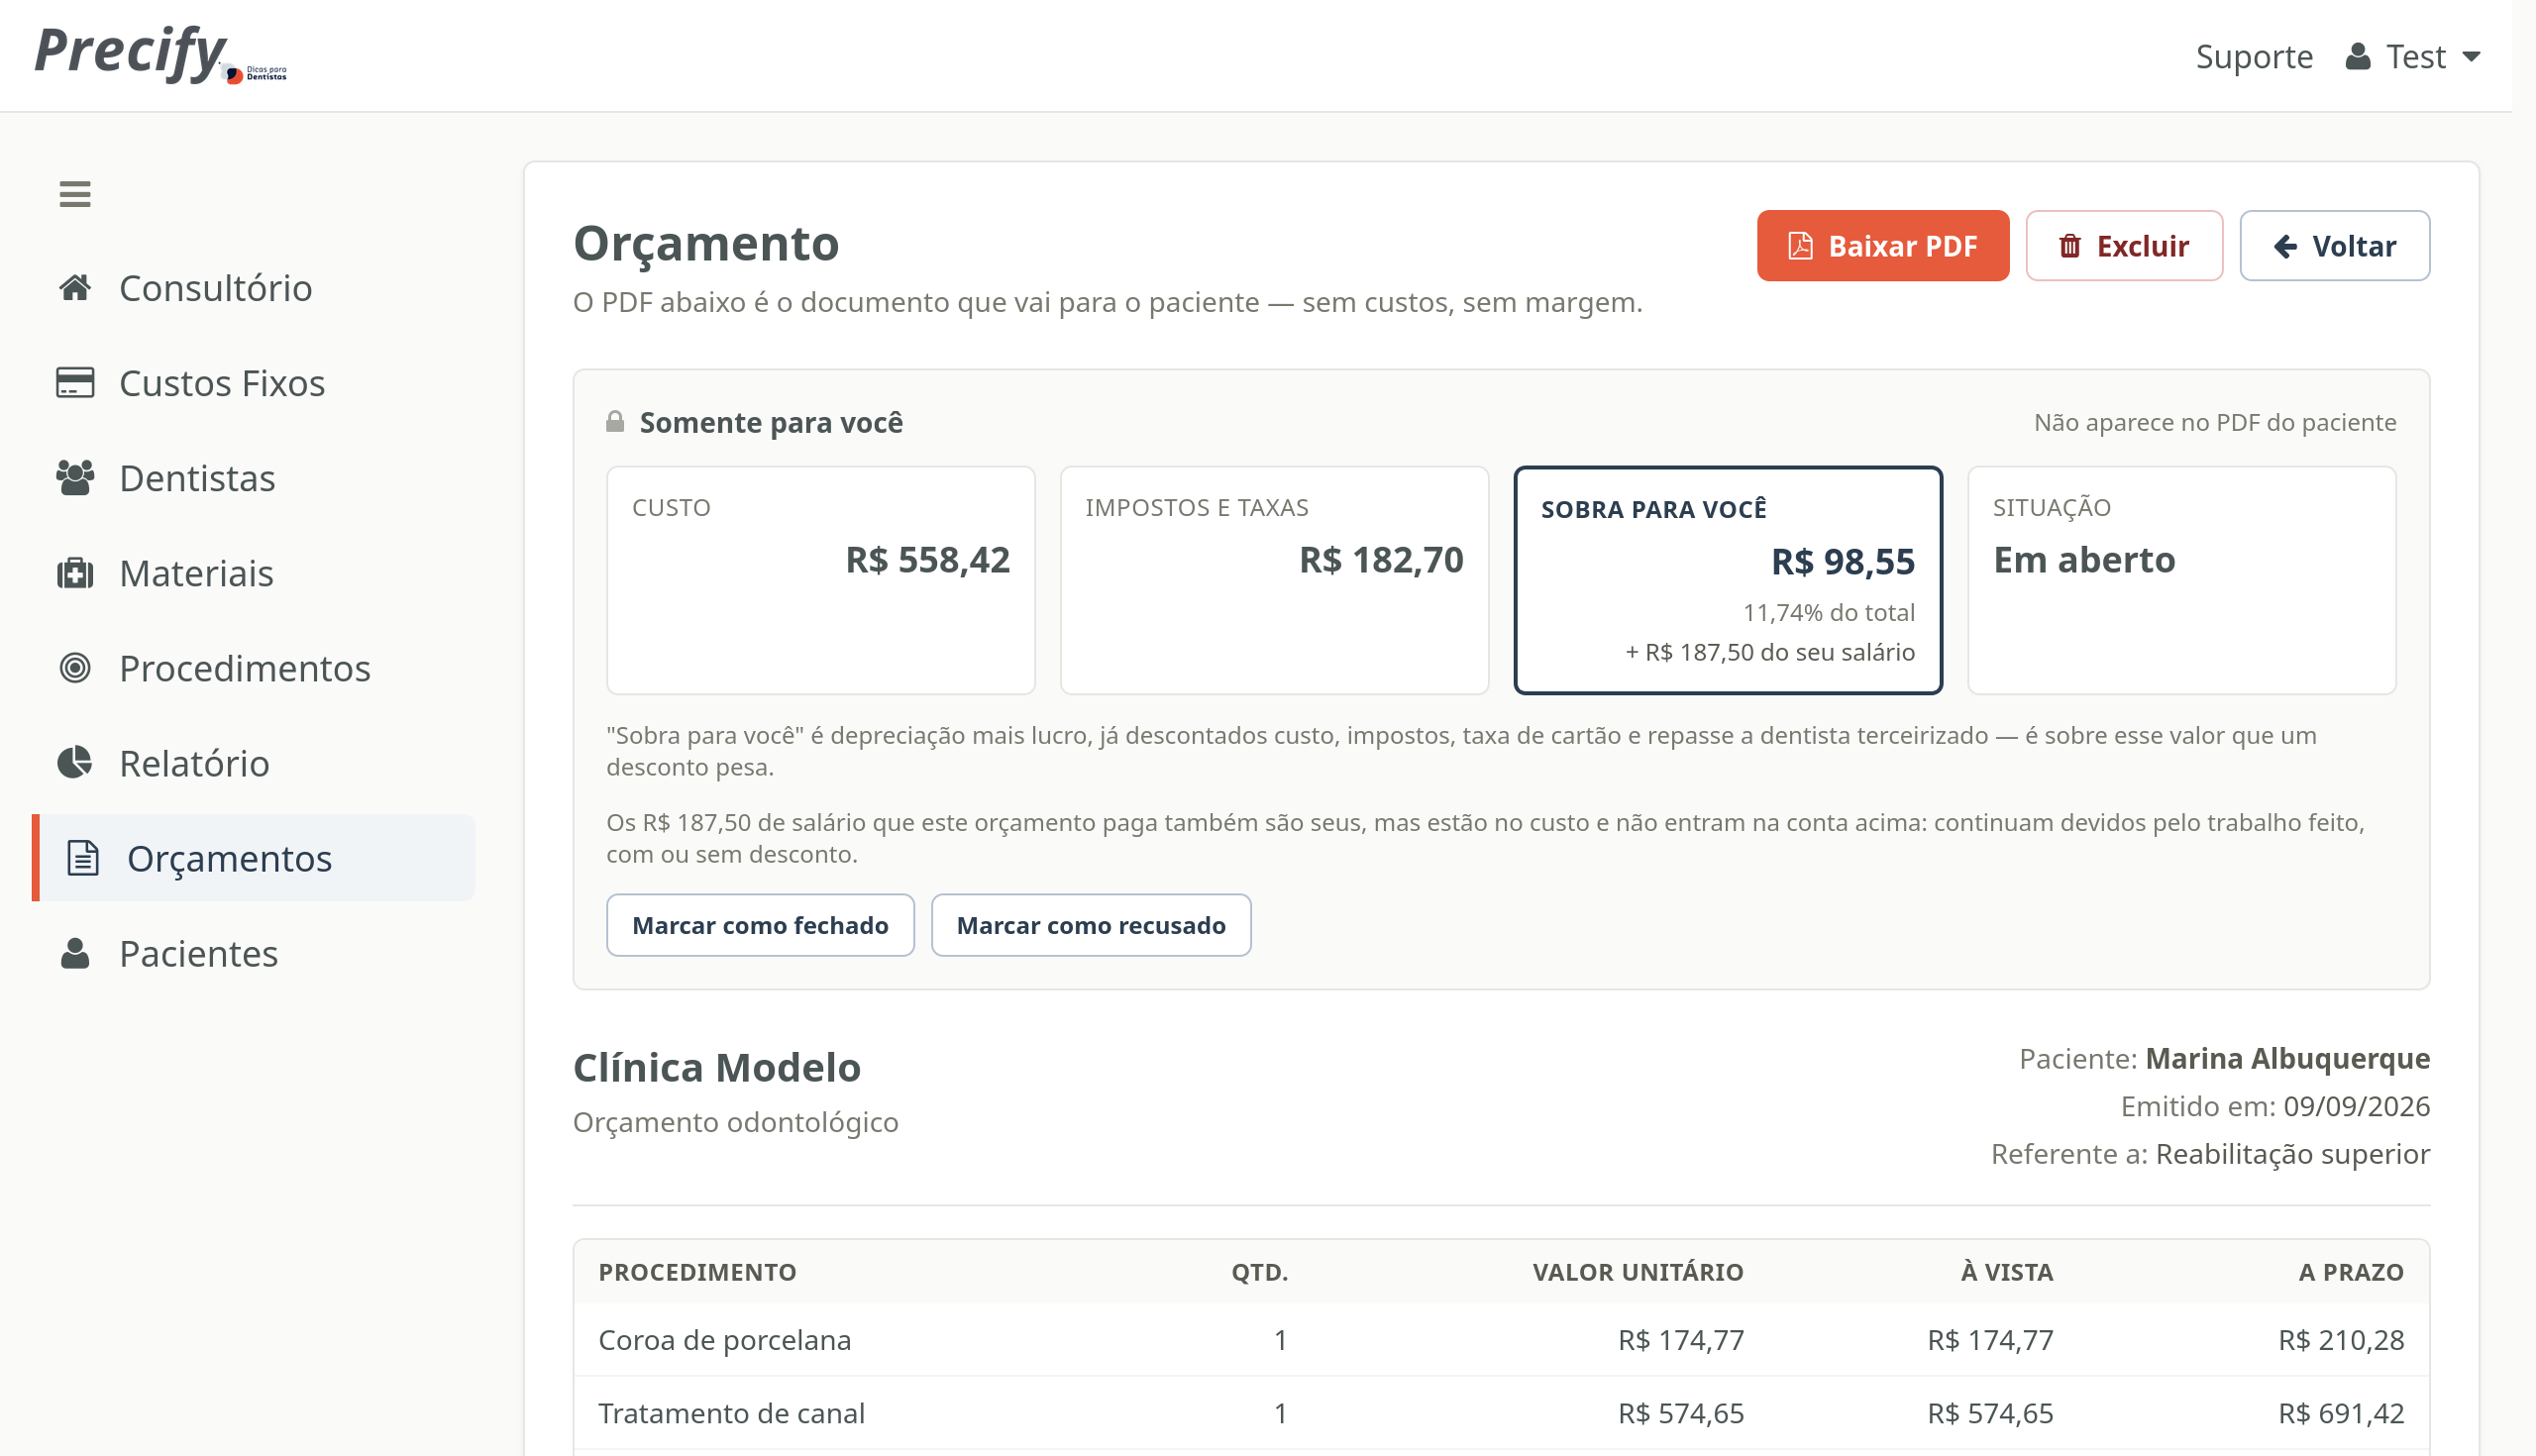Open the Relatório page

254,763
